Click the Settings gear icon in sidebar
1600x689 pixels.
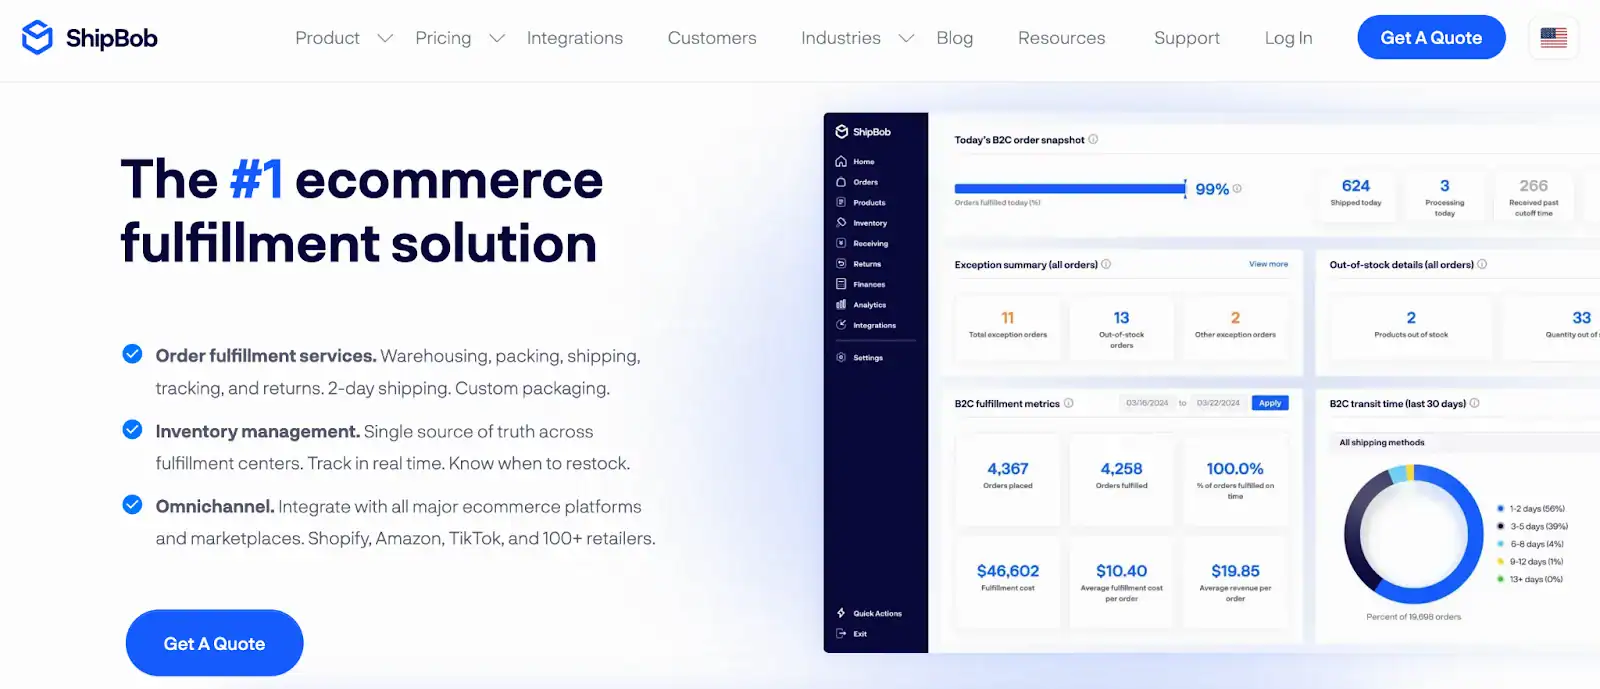pos(841,357)
